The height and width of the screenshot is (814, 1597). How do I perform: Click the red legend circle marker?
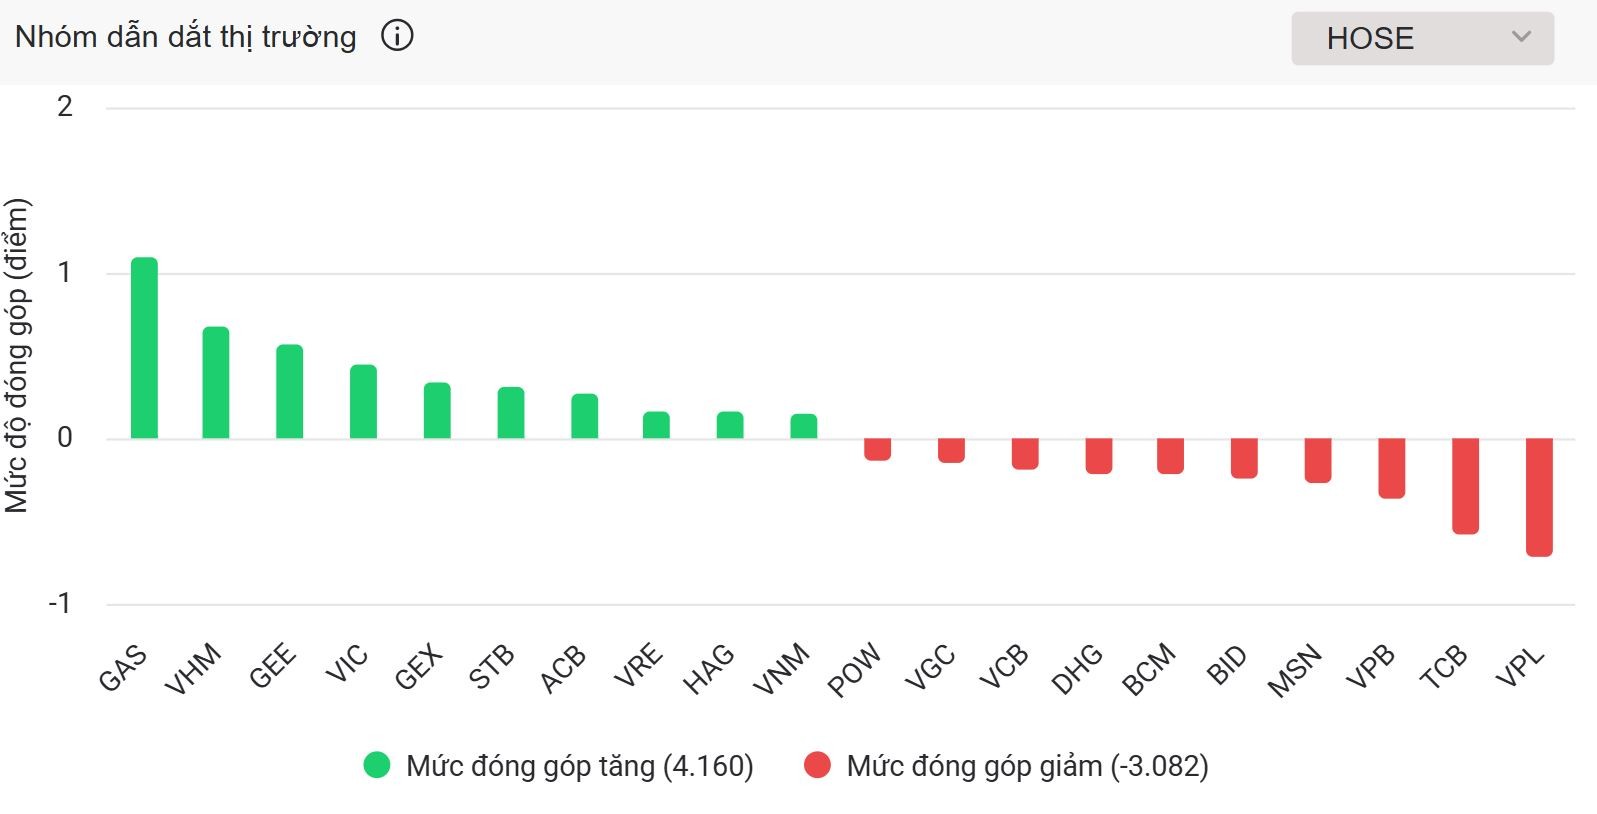[x=817, y=766]
